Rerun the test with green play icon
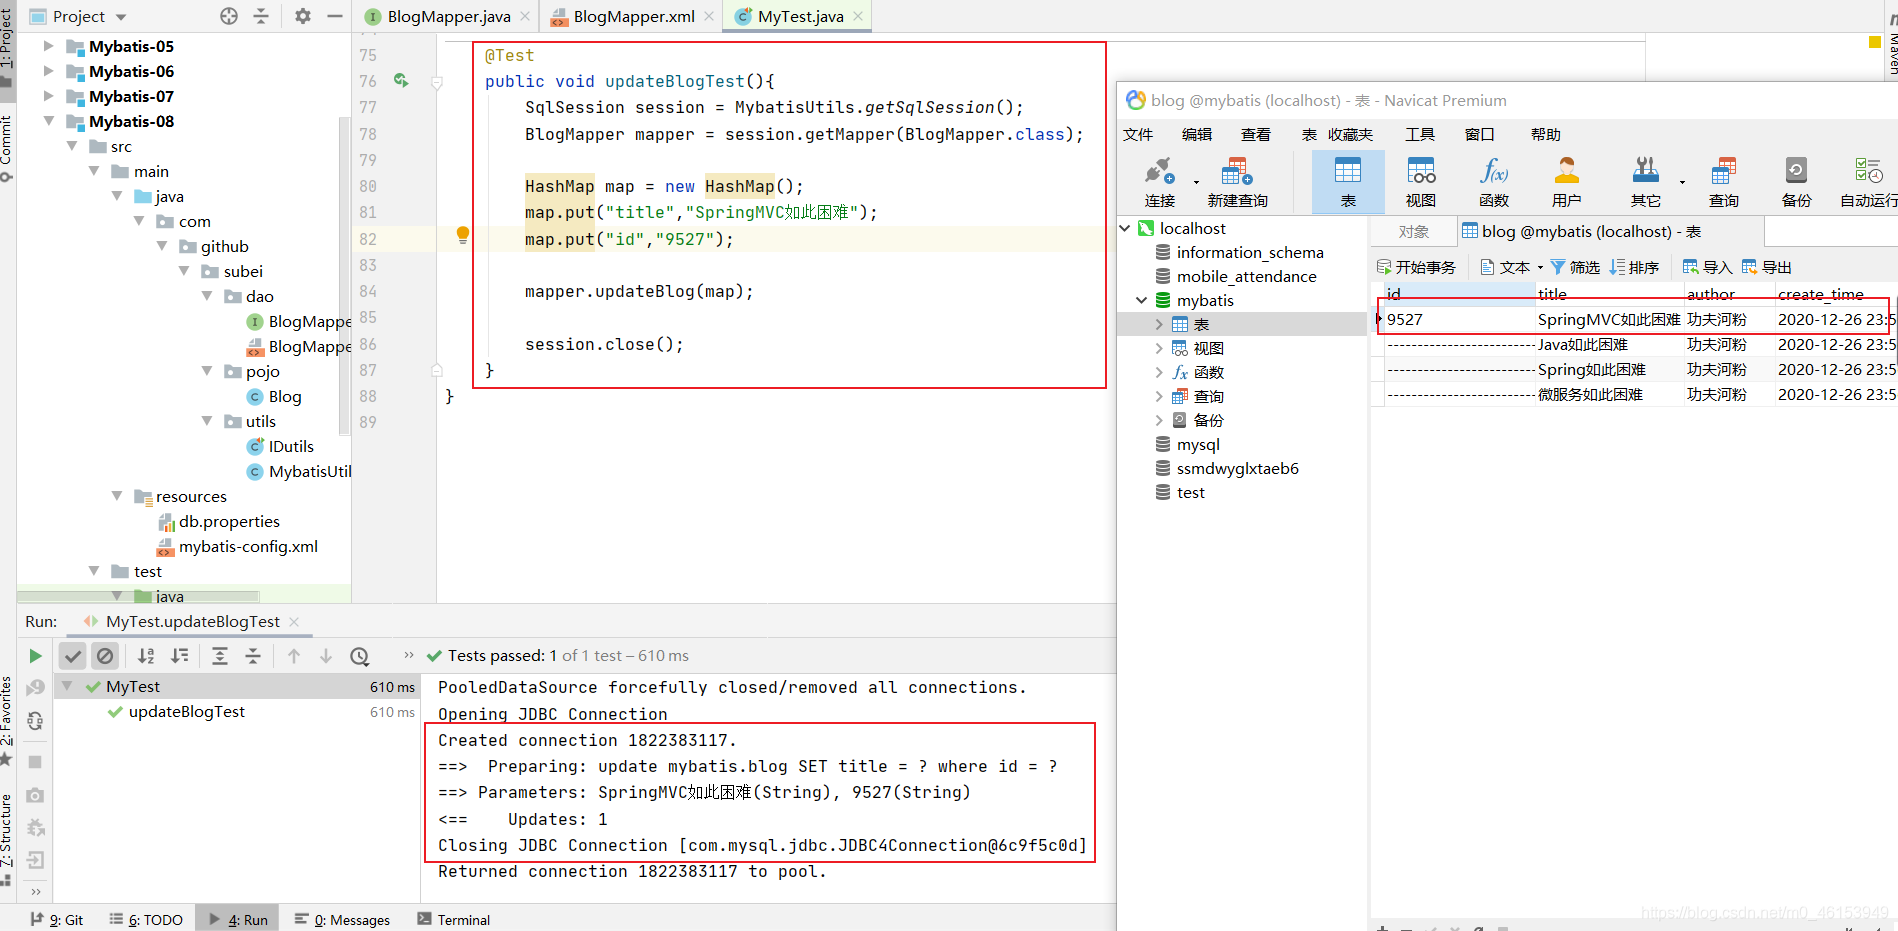This screenshot has width=1898, height=931. click(35, 656)
